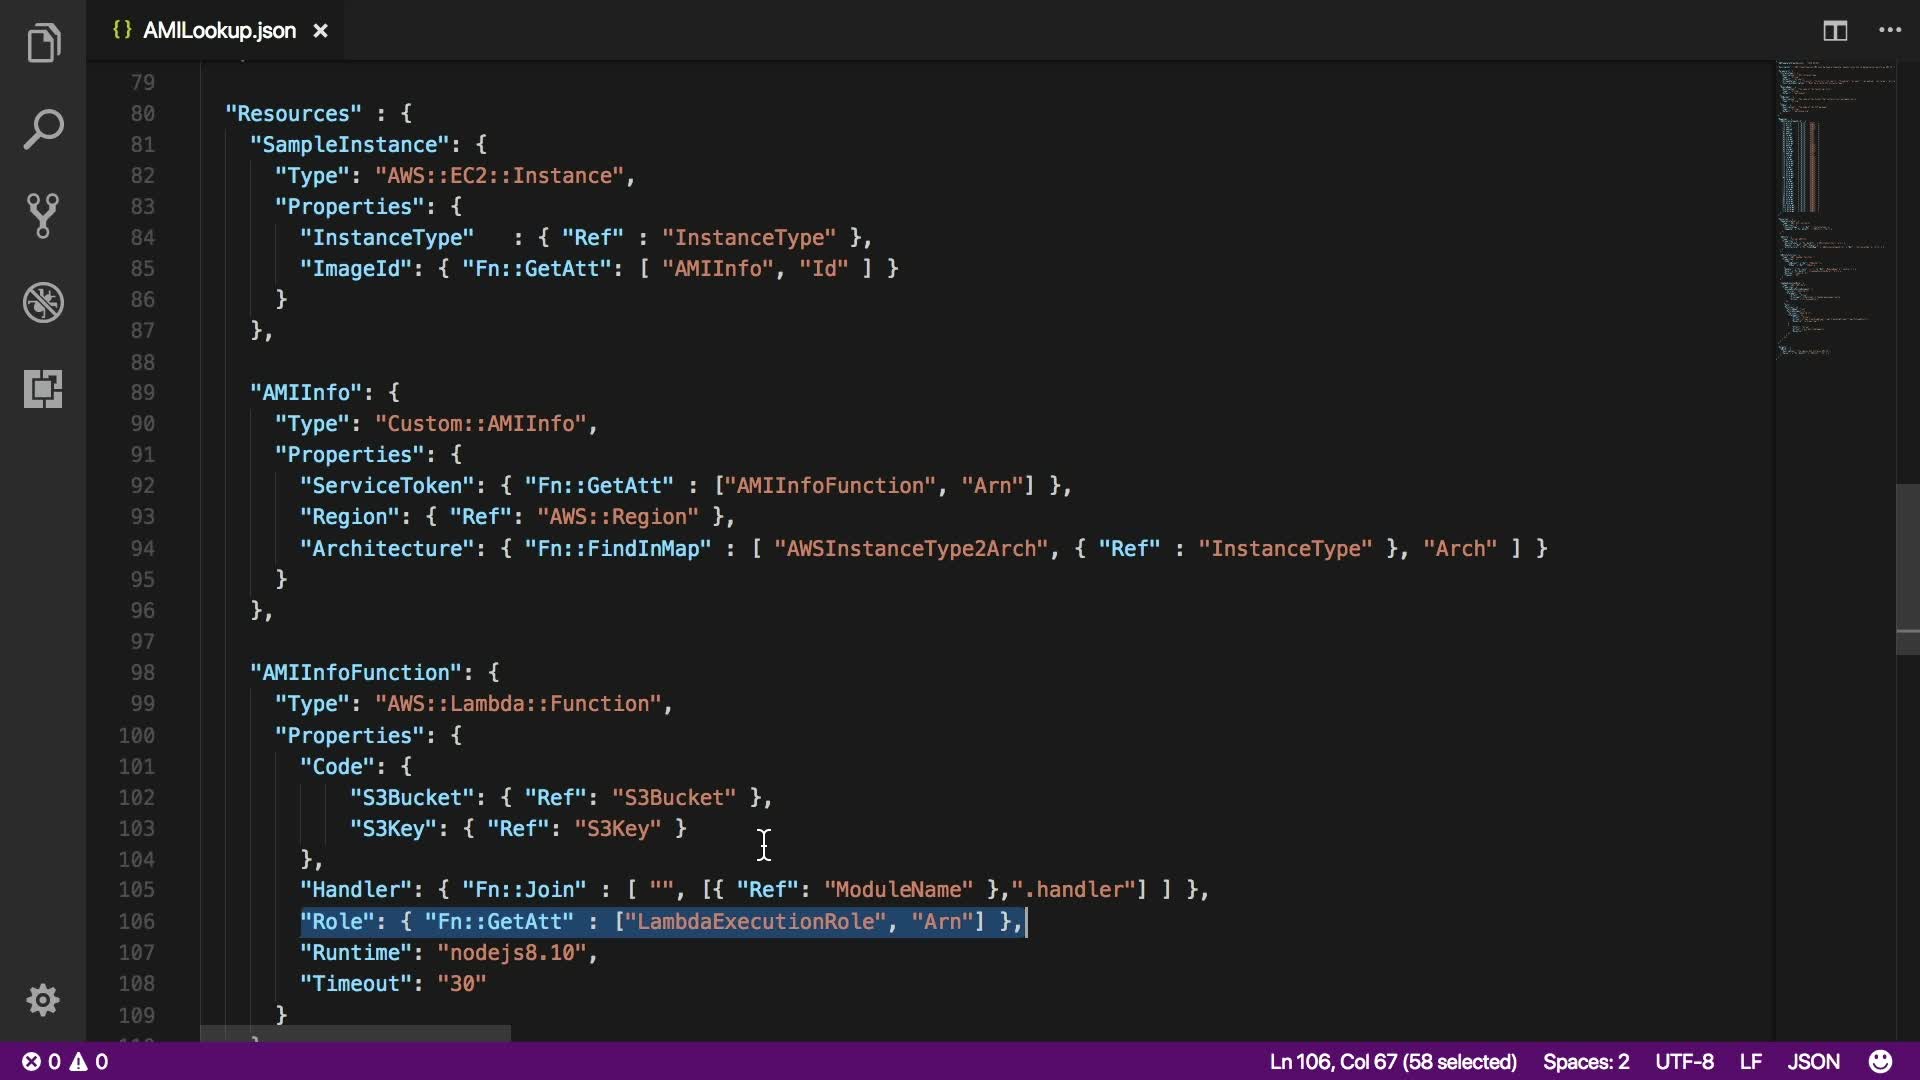1920x1080 pixels.
Task: Open the Source Control view icon
Action: [43, 215]
